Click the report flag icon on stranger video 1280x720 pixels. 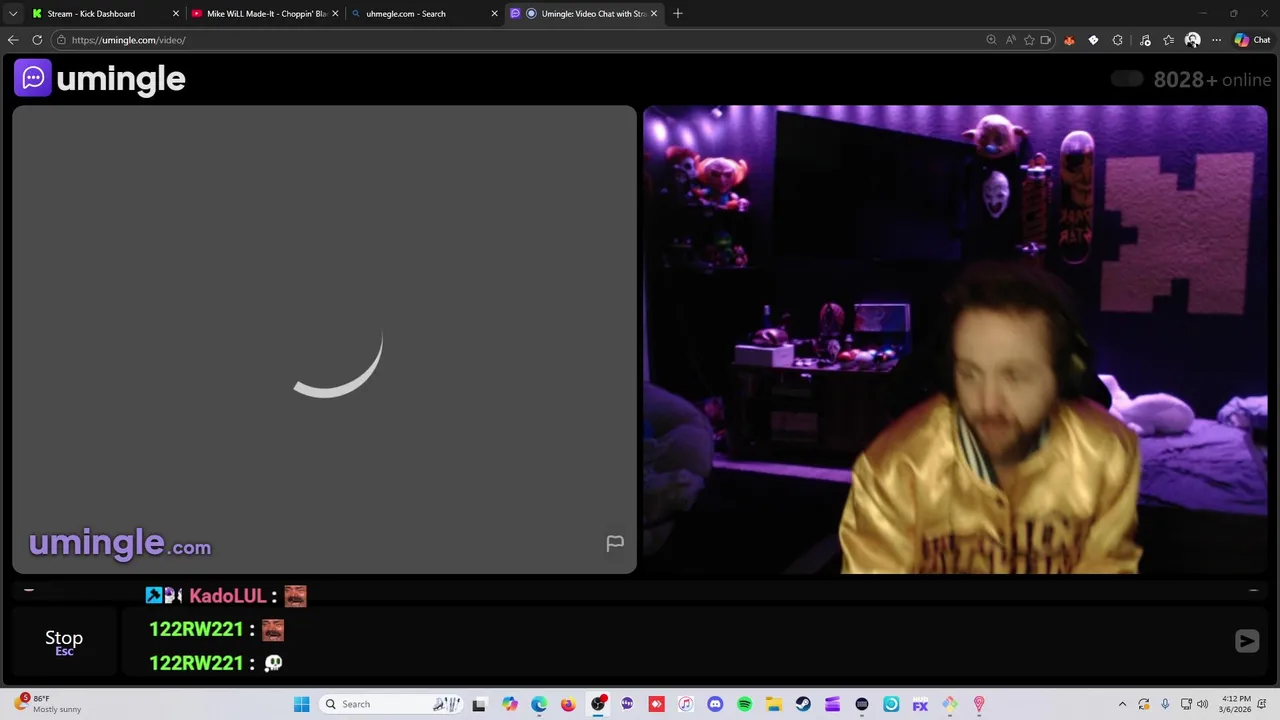click(615, 543)
